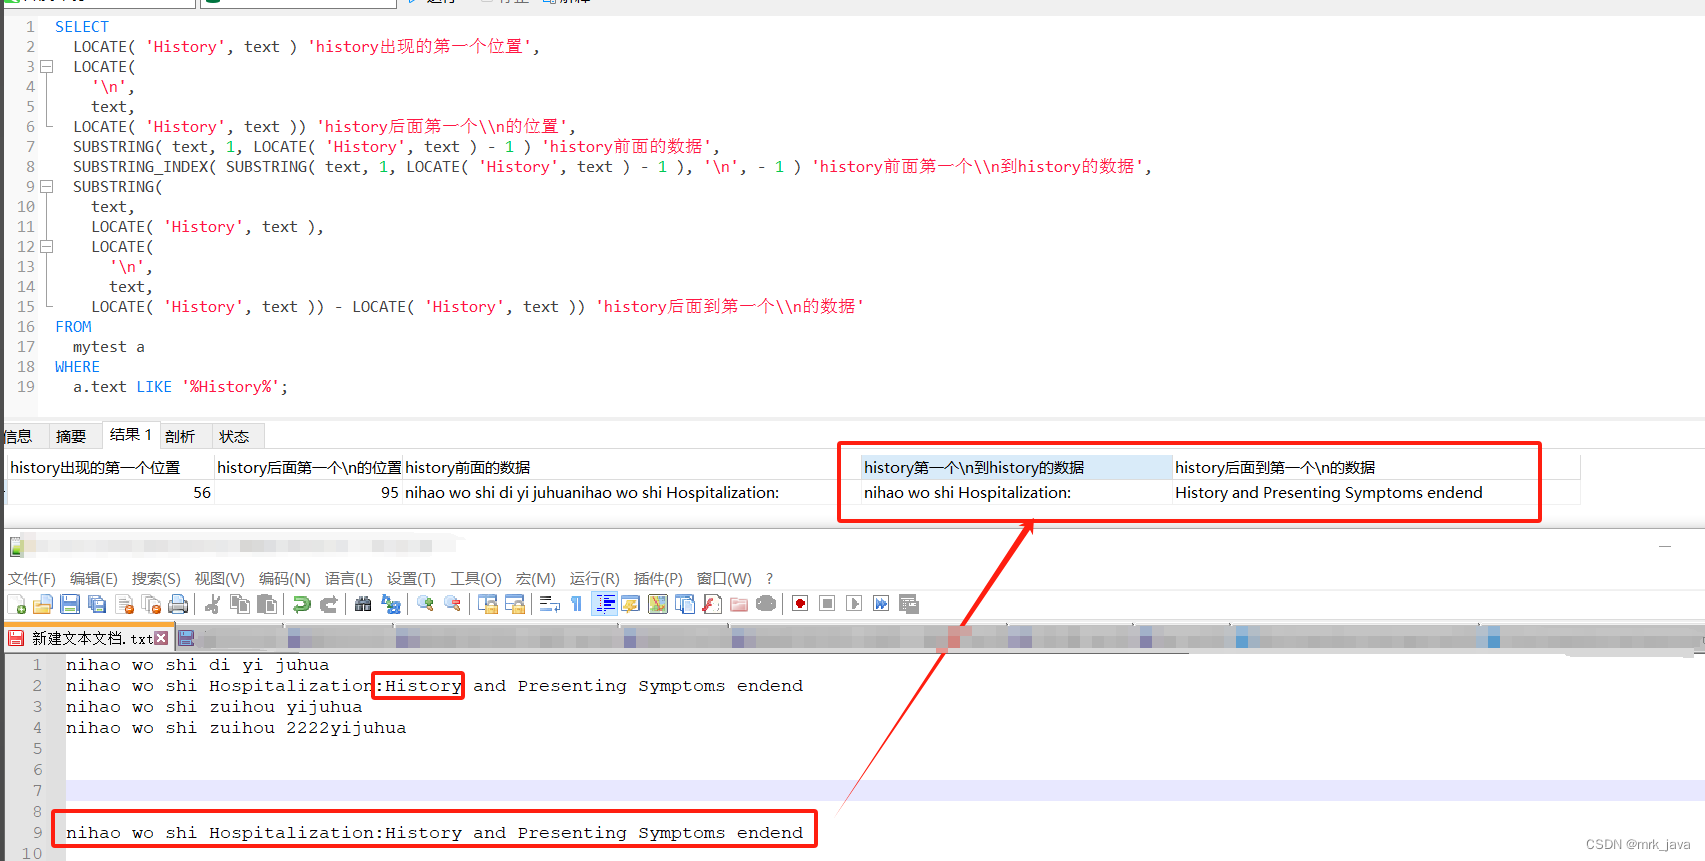Toggle the indent guide toolbar button
This screenshot has width=1705, height=861.
pyautogui.click(x=604, y=604)
